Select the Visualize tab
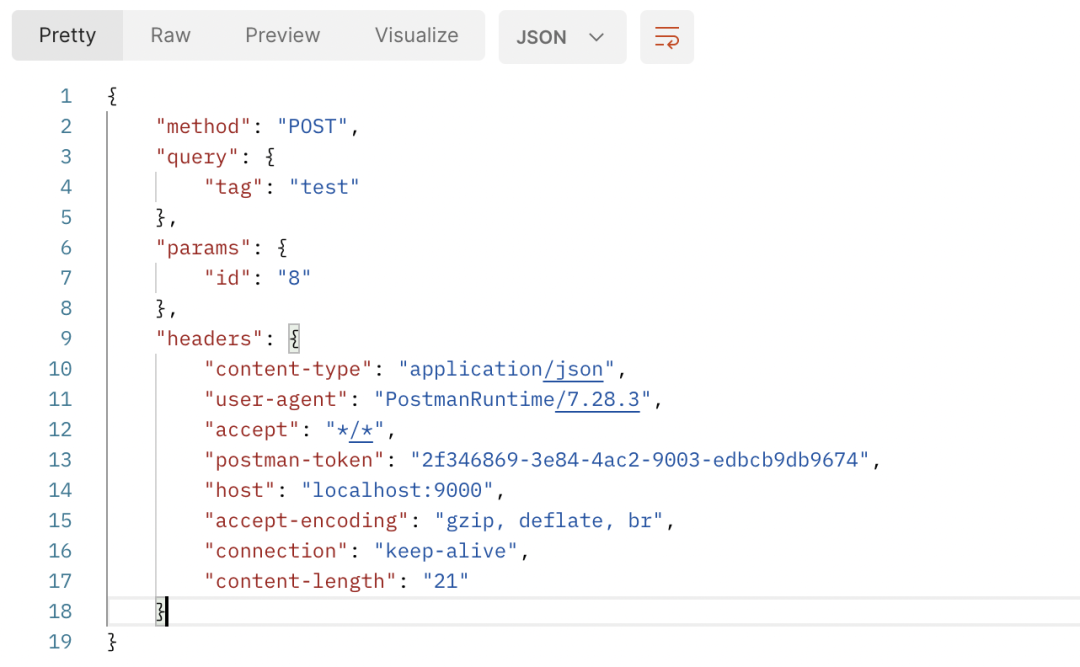 click(x=416, y=35)
